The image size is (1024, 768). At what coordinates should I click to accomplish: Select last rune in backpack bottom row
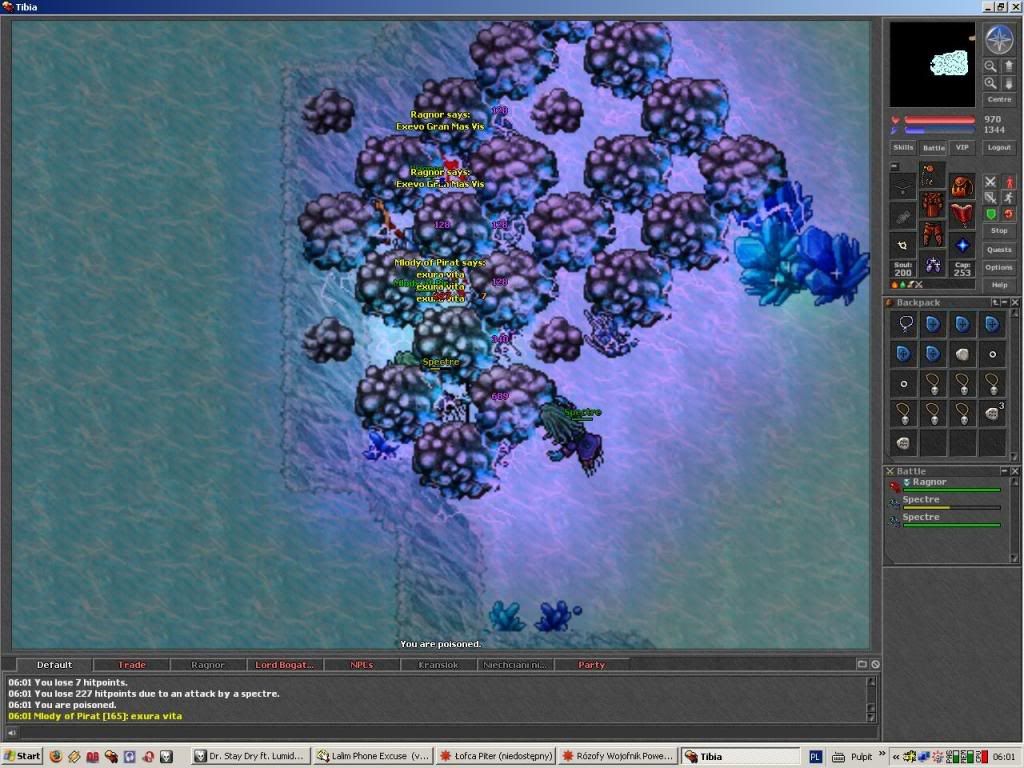pos(904,443)
